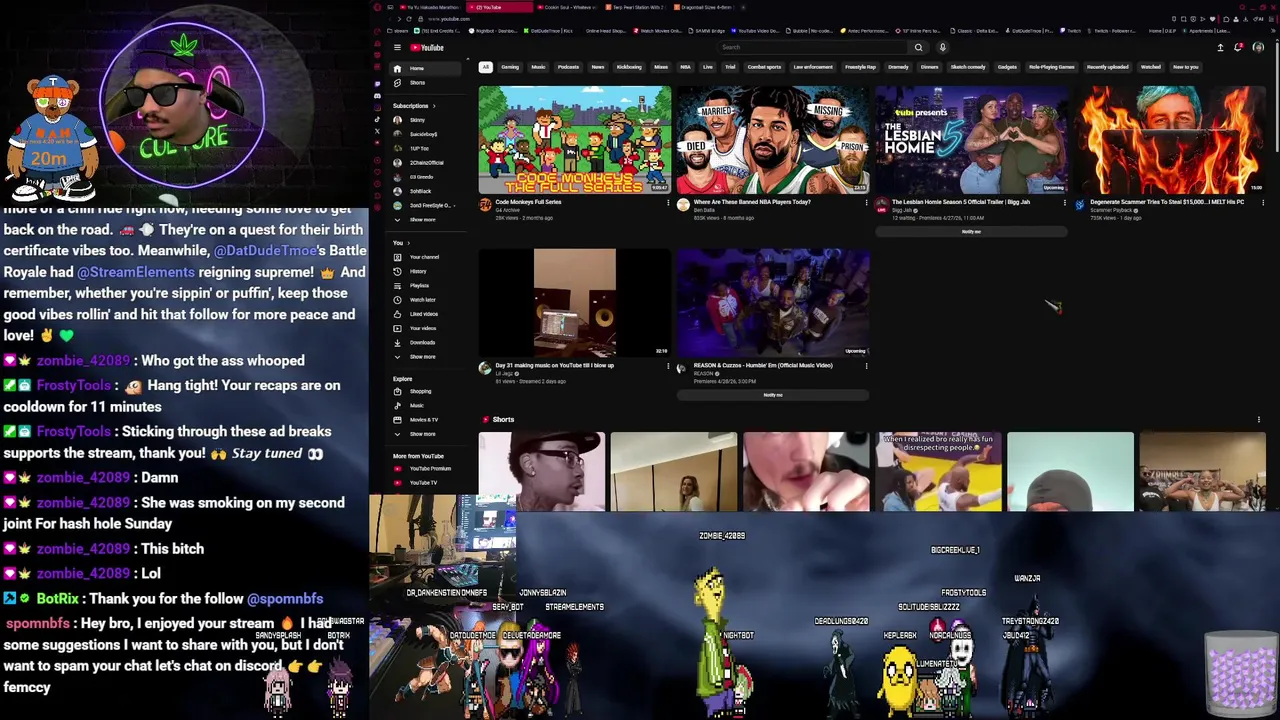1280x720 pixels.
Task: Select the Podcasts filter chip
Action: click(x=568, y=67)
